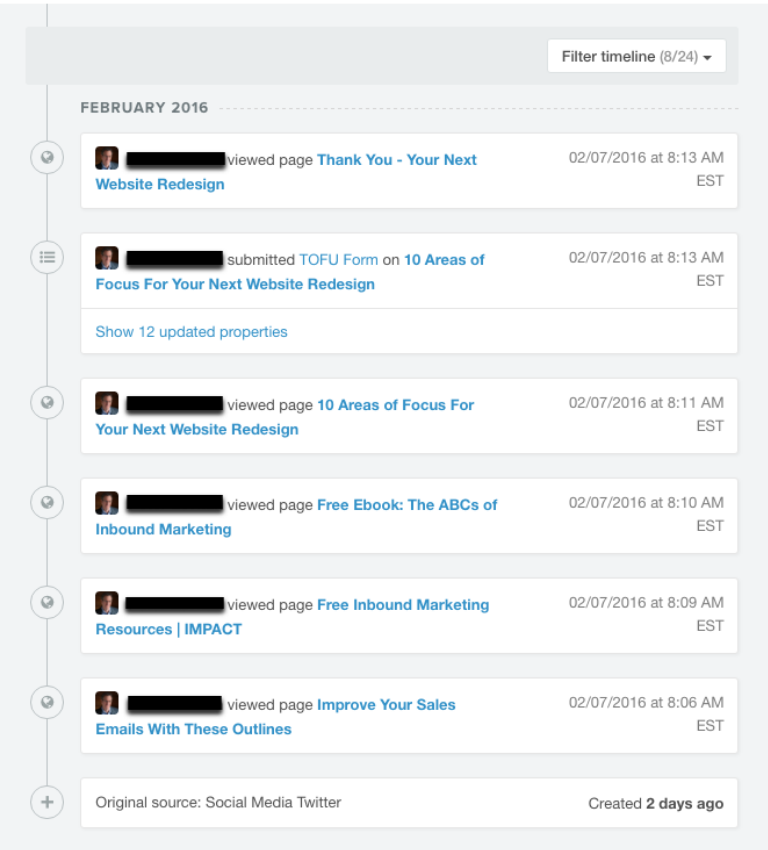Click contact avatar in Thank You page event

pos(107,159)
